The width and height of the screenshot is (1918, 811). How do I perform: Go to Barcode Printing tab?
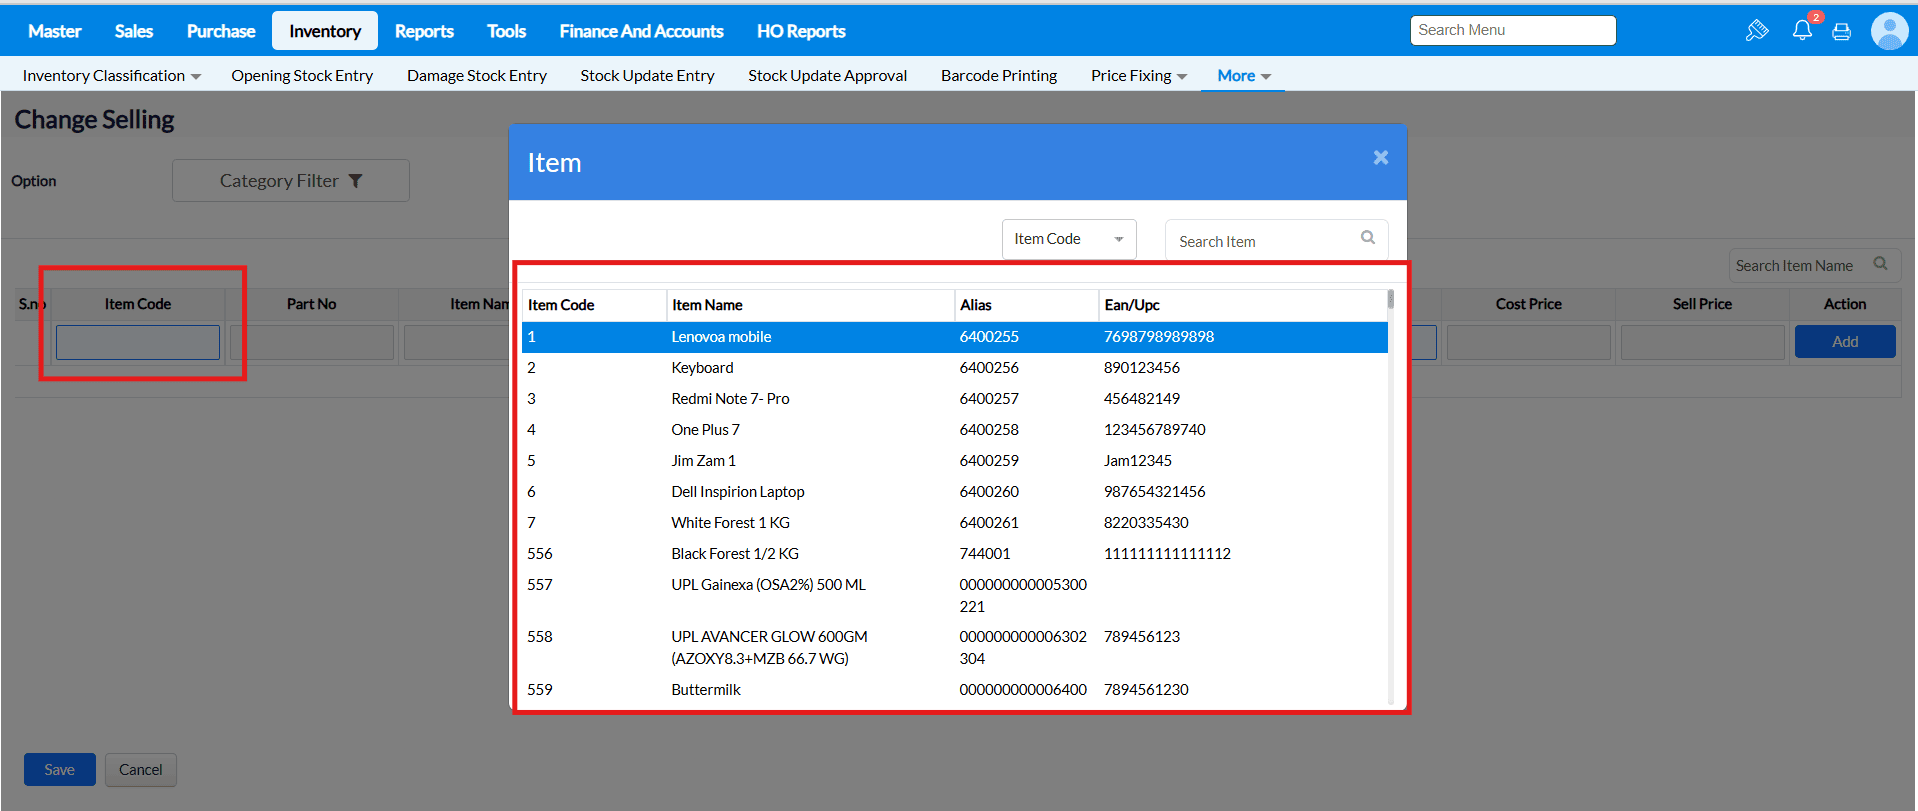(998, 76)
